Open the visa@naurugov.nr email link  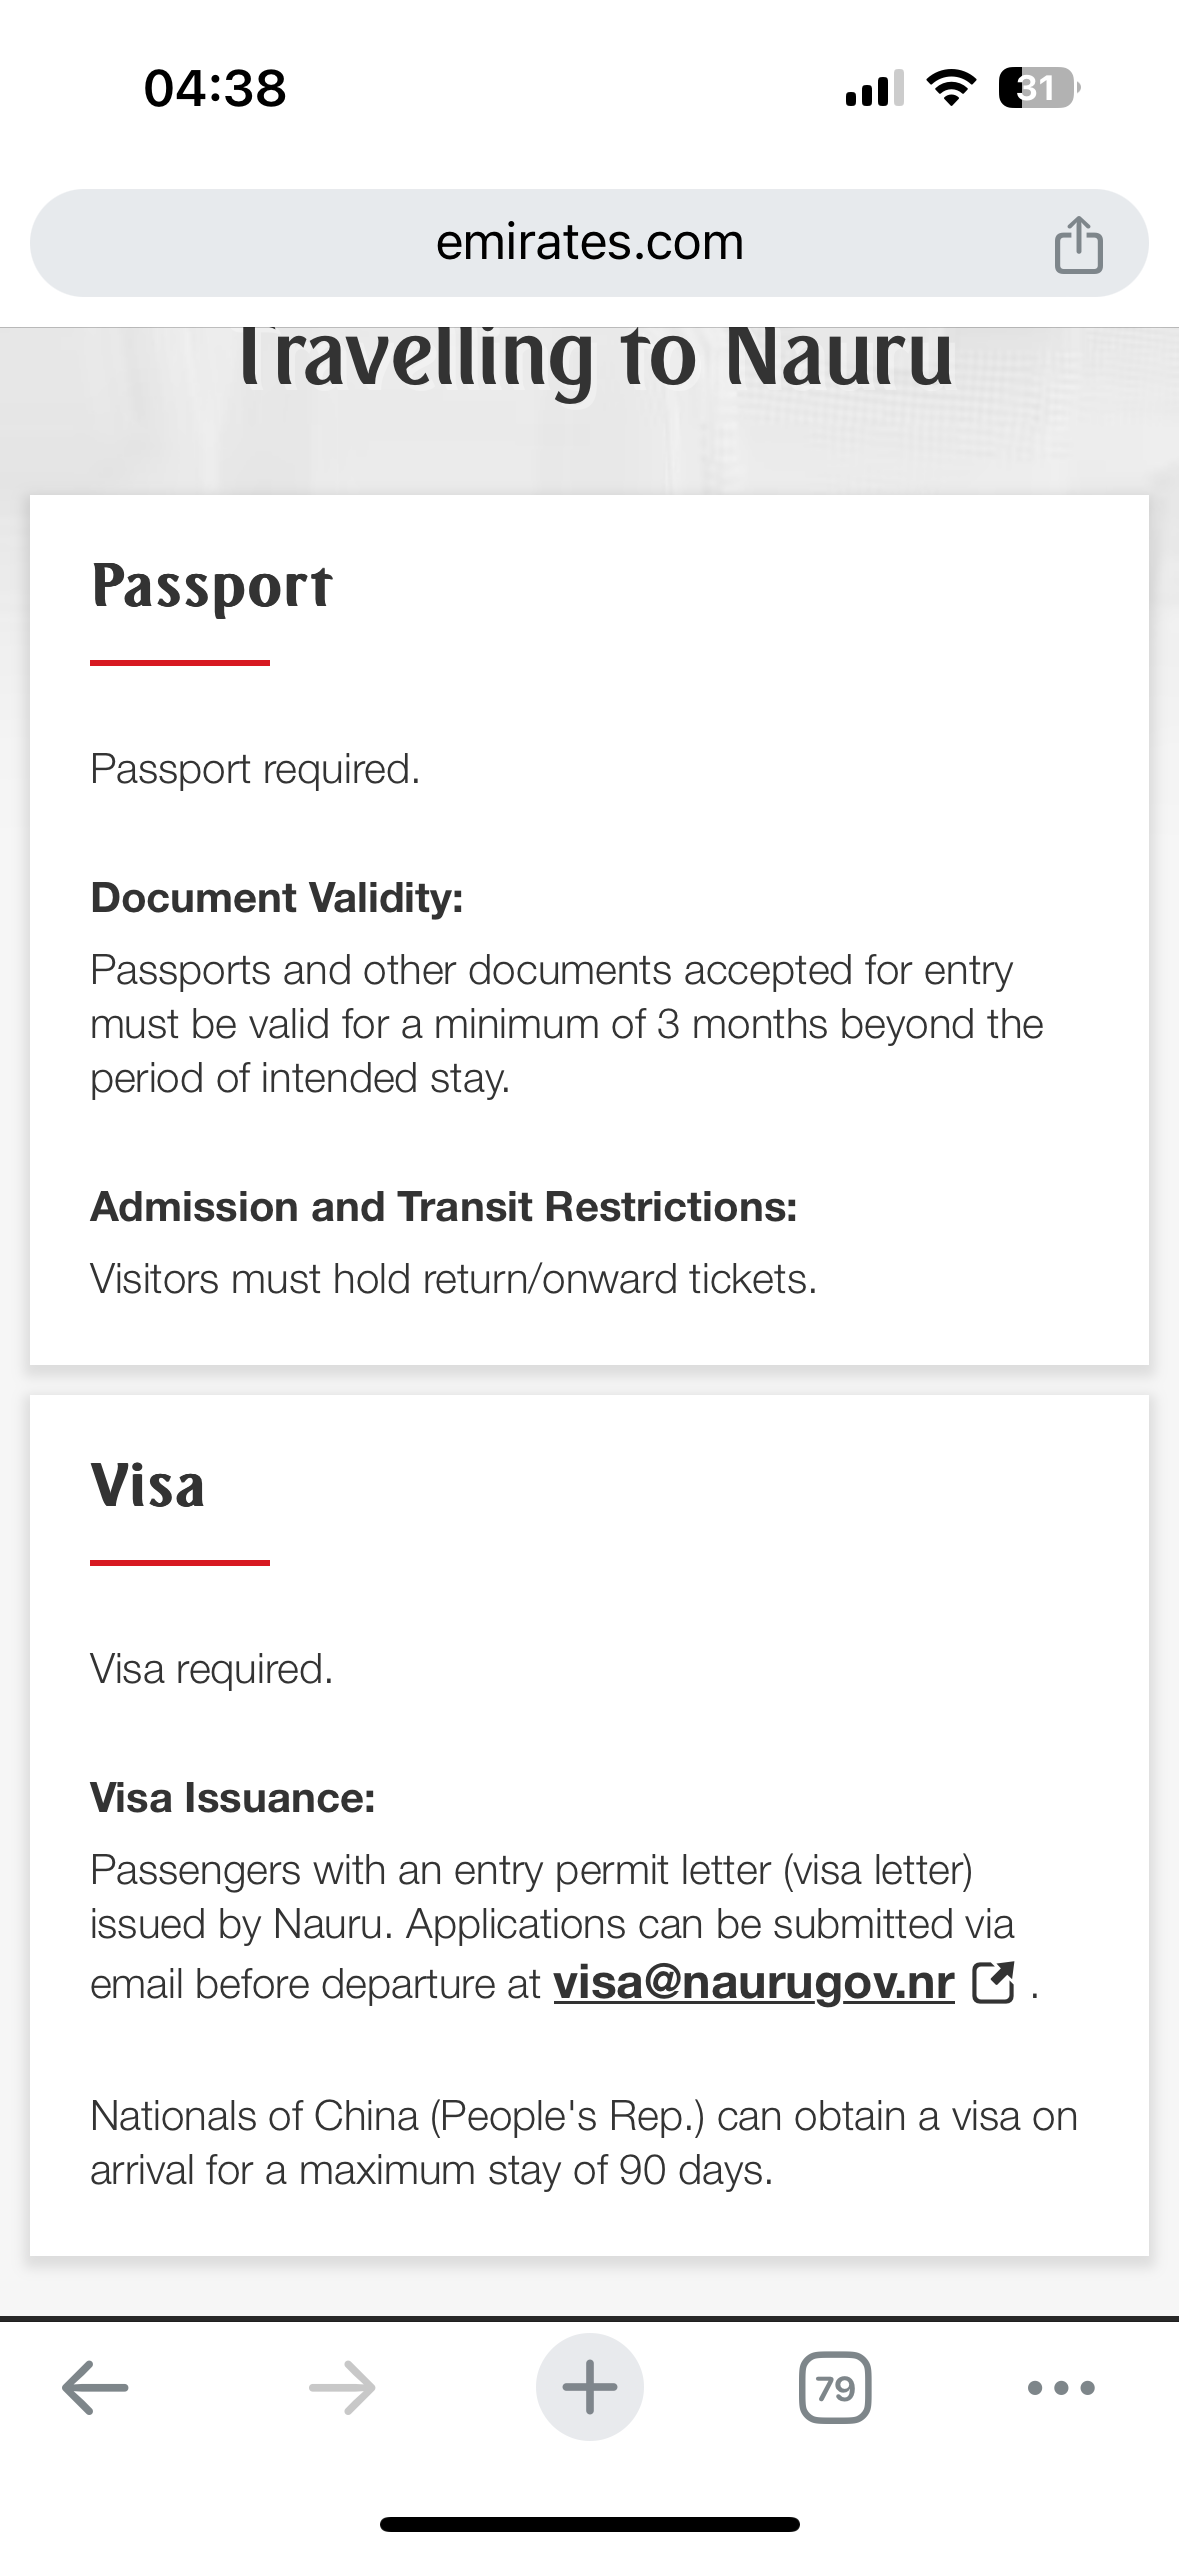coord(754,1982)
